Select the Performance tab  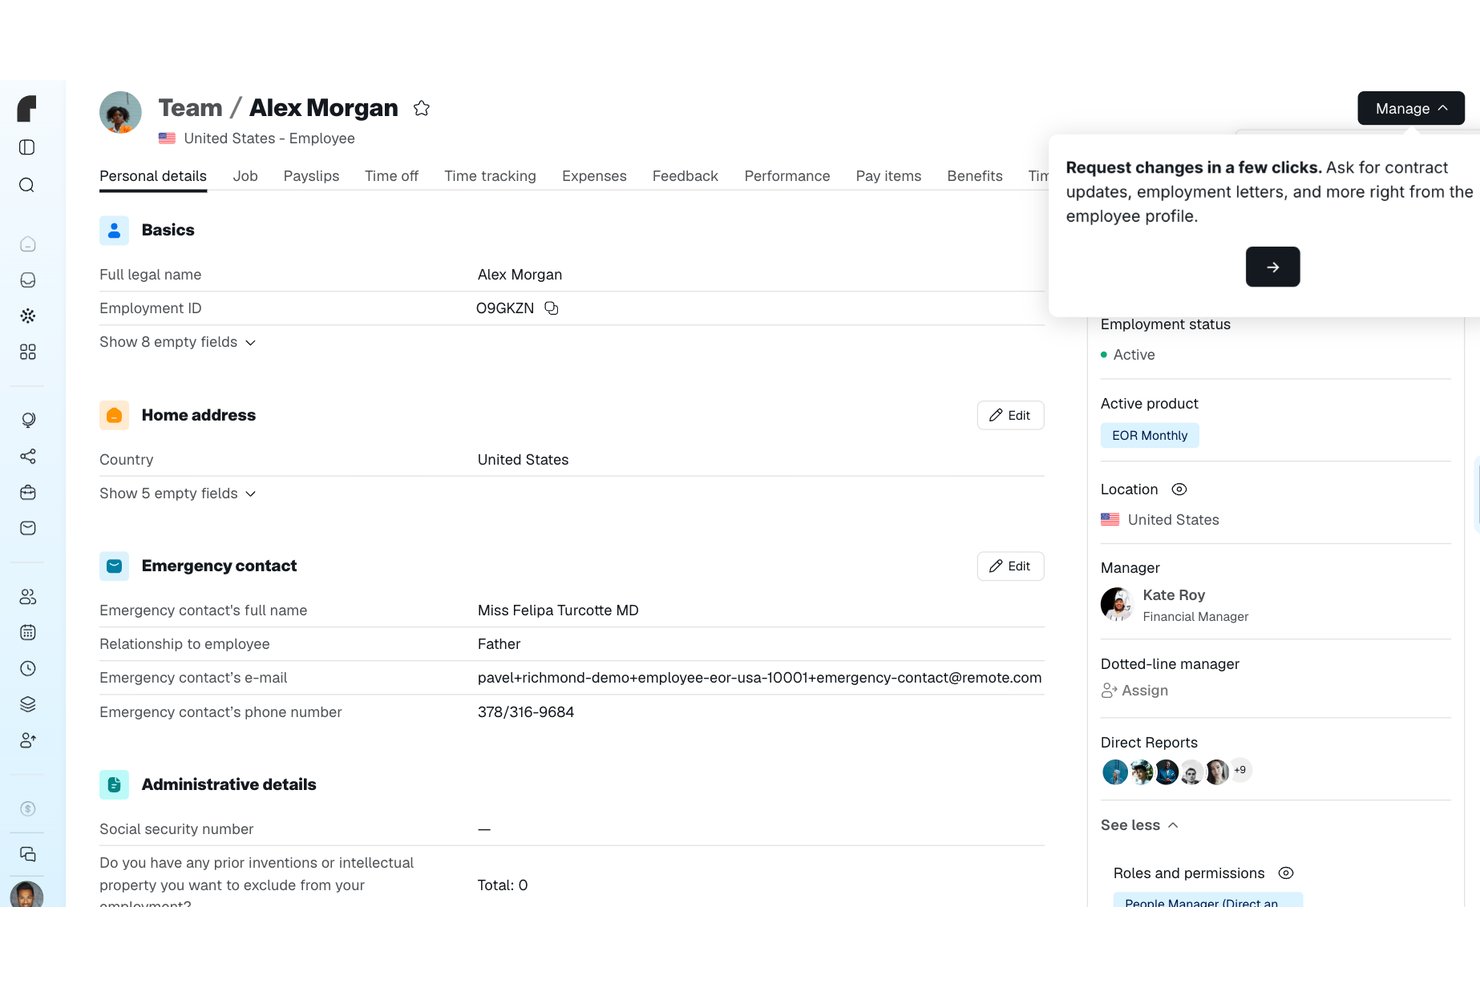click(x=787, y=176)
